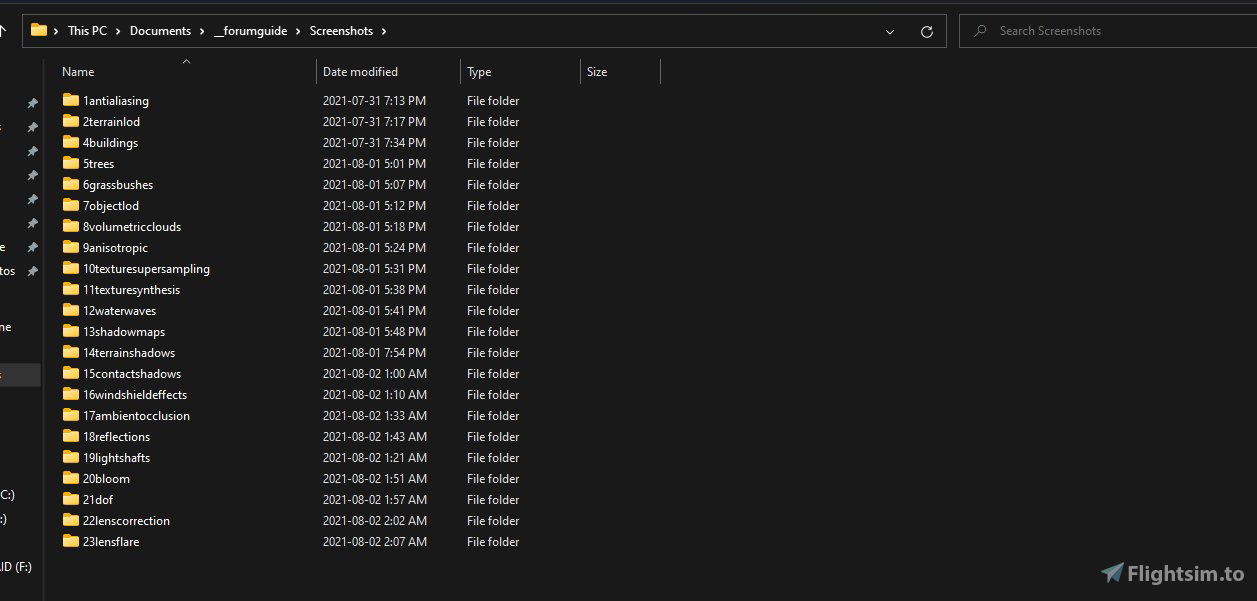Select the 14terrainshadows folder row
Viewport: 1257px width, 601px height.
(129, 352)
